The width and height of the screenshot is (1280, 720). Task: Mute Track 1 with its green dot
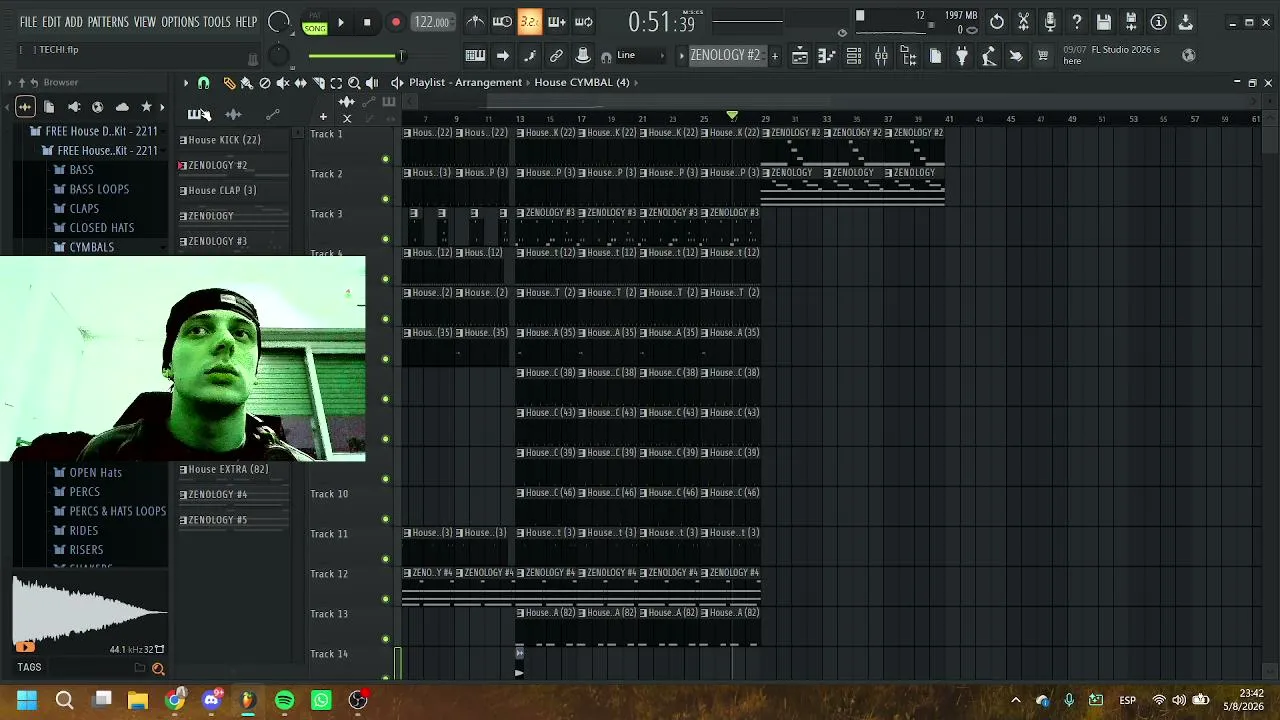[385, 159]
